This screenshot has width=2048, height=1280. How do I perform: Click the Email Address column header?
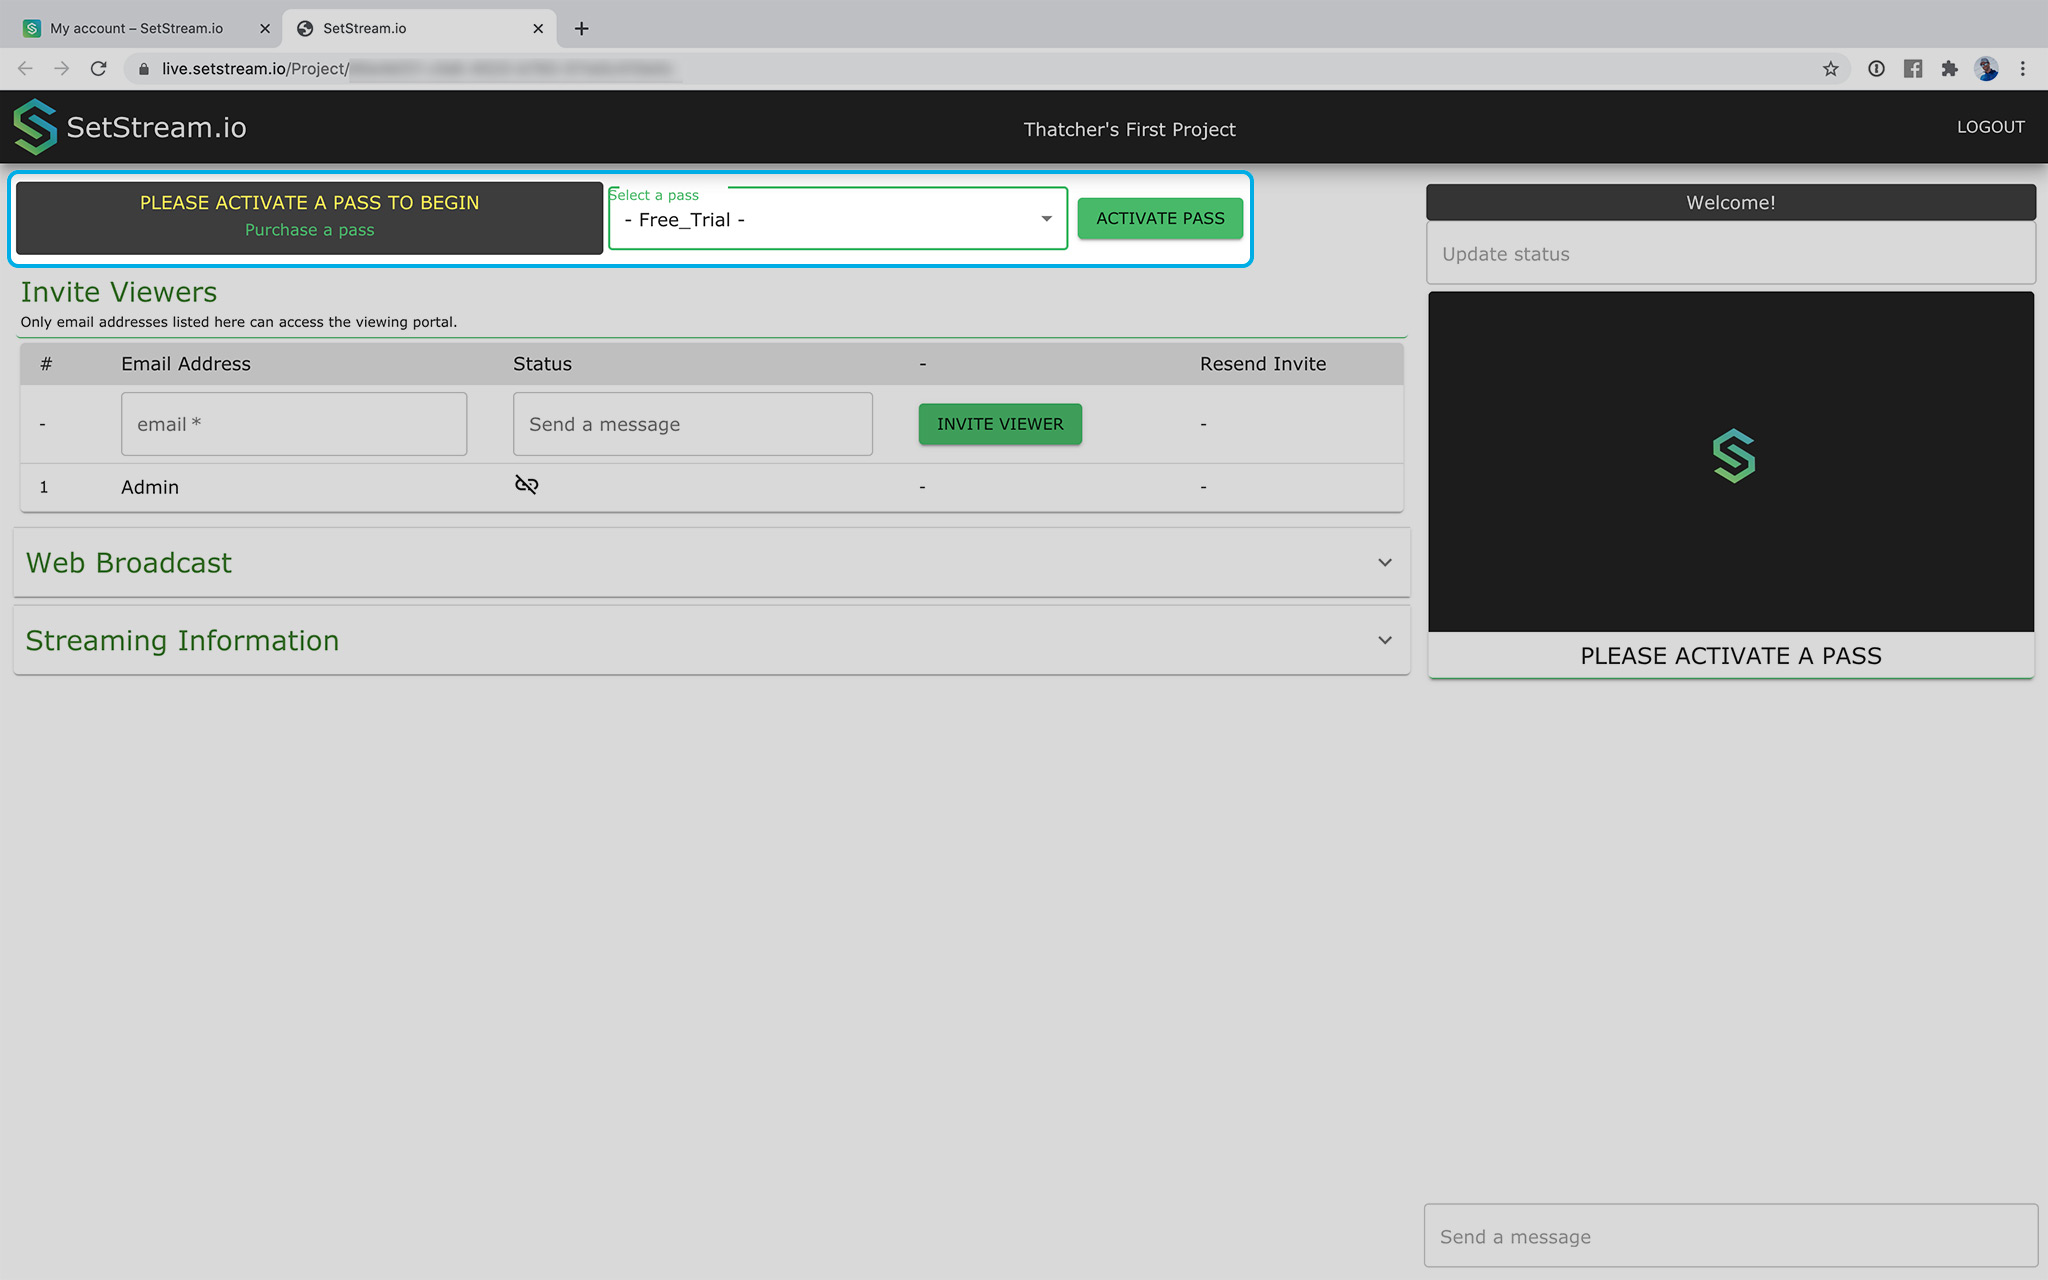(x=186, y=364)
